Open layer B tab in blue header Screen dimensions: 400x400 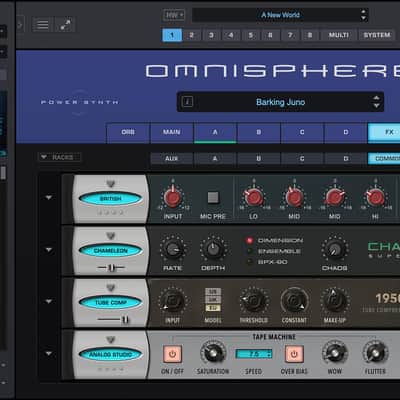click(259, 132)
